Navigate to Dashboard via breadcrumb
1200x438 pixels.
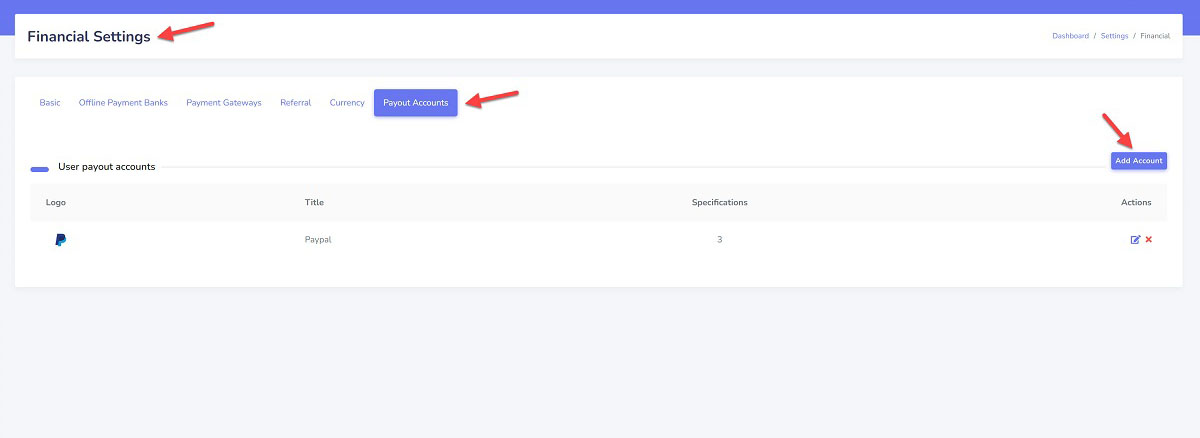(1070, 36)
